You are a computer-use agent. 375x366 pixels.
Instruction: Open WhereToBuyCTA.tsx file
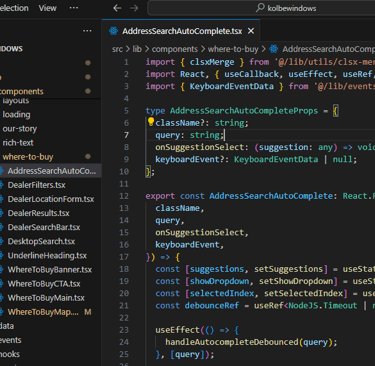(x=44, y=284)
